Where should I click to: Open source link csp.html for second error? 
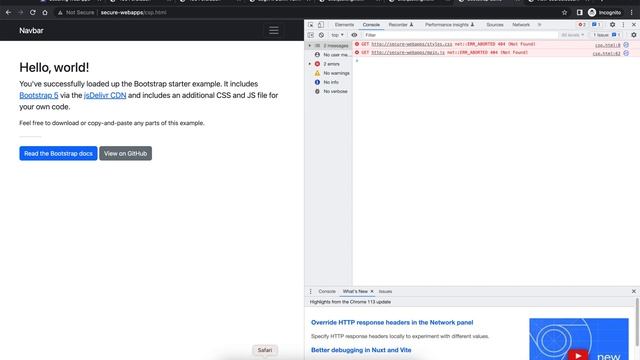click(607, 54)
